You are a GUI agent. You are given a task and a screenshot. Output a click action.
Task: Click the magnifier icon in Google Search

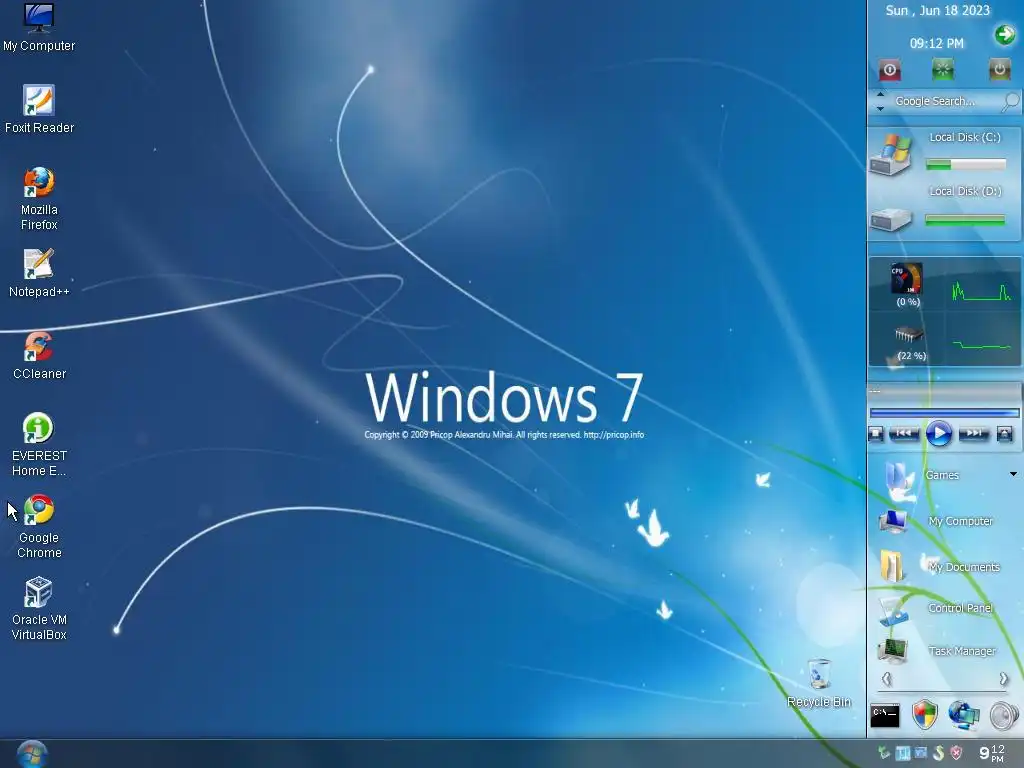coord(1010,101)
